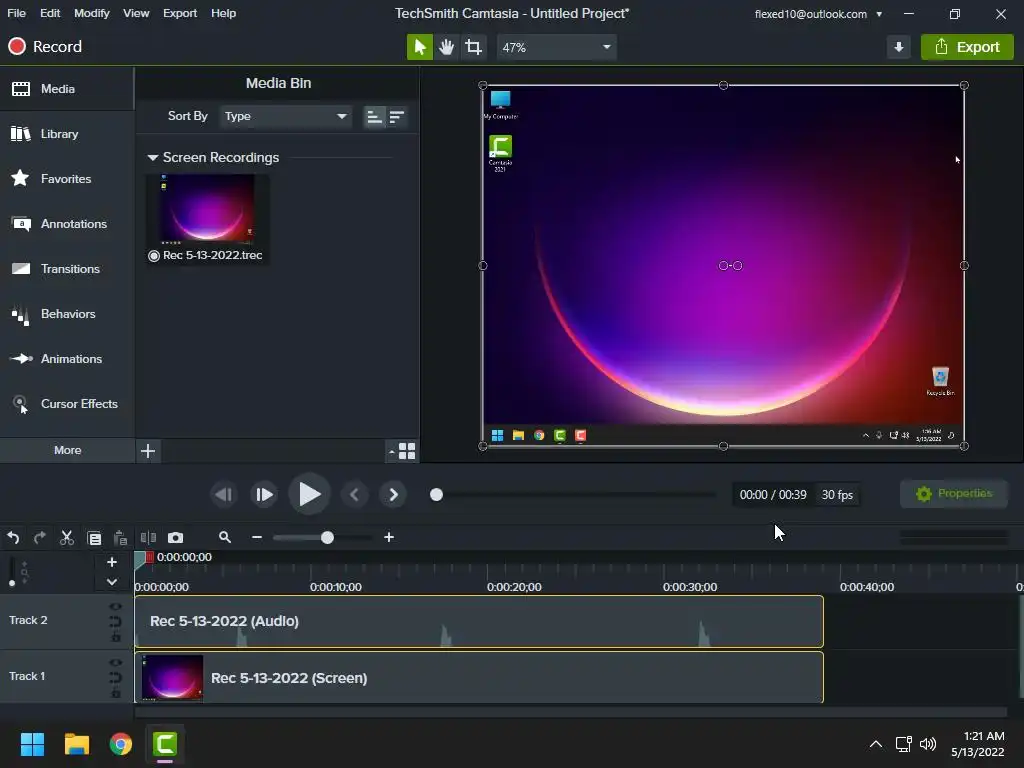Play the video preview
Image resolution: width=1024 pixels, height=768 pixels.
pyautogui.click(x=309, y=494)
